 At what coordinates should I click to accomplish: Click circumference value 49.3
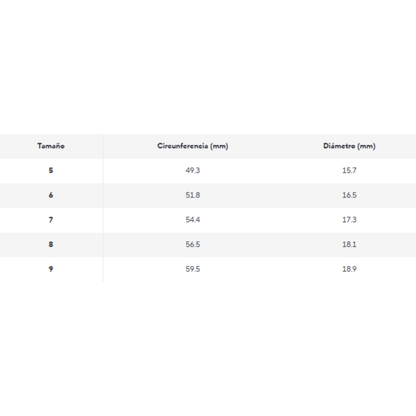[x=193, y=170]
